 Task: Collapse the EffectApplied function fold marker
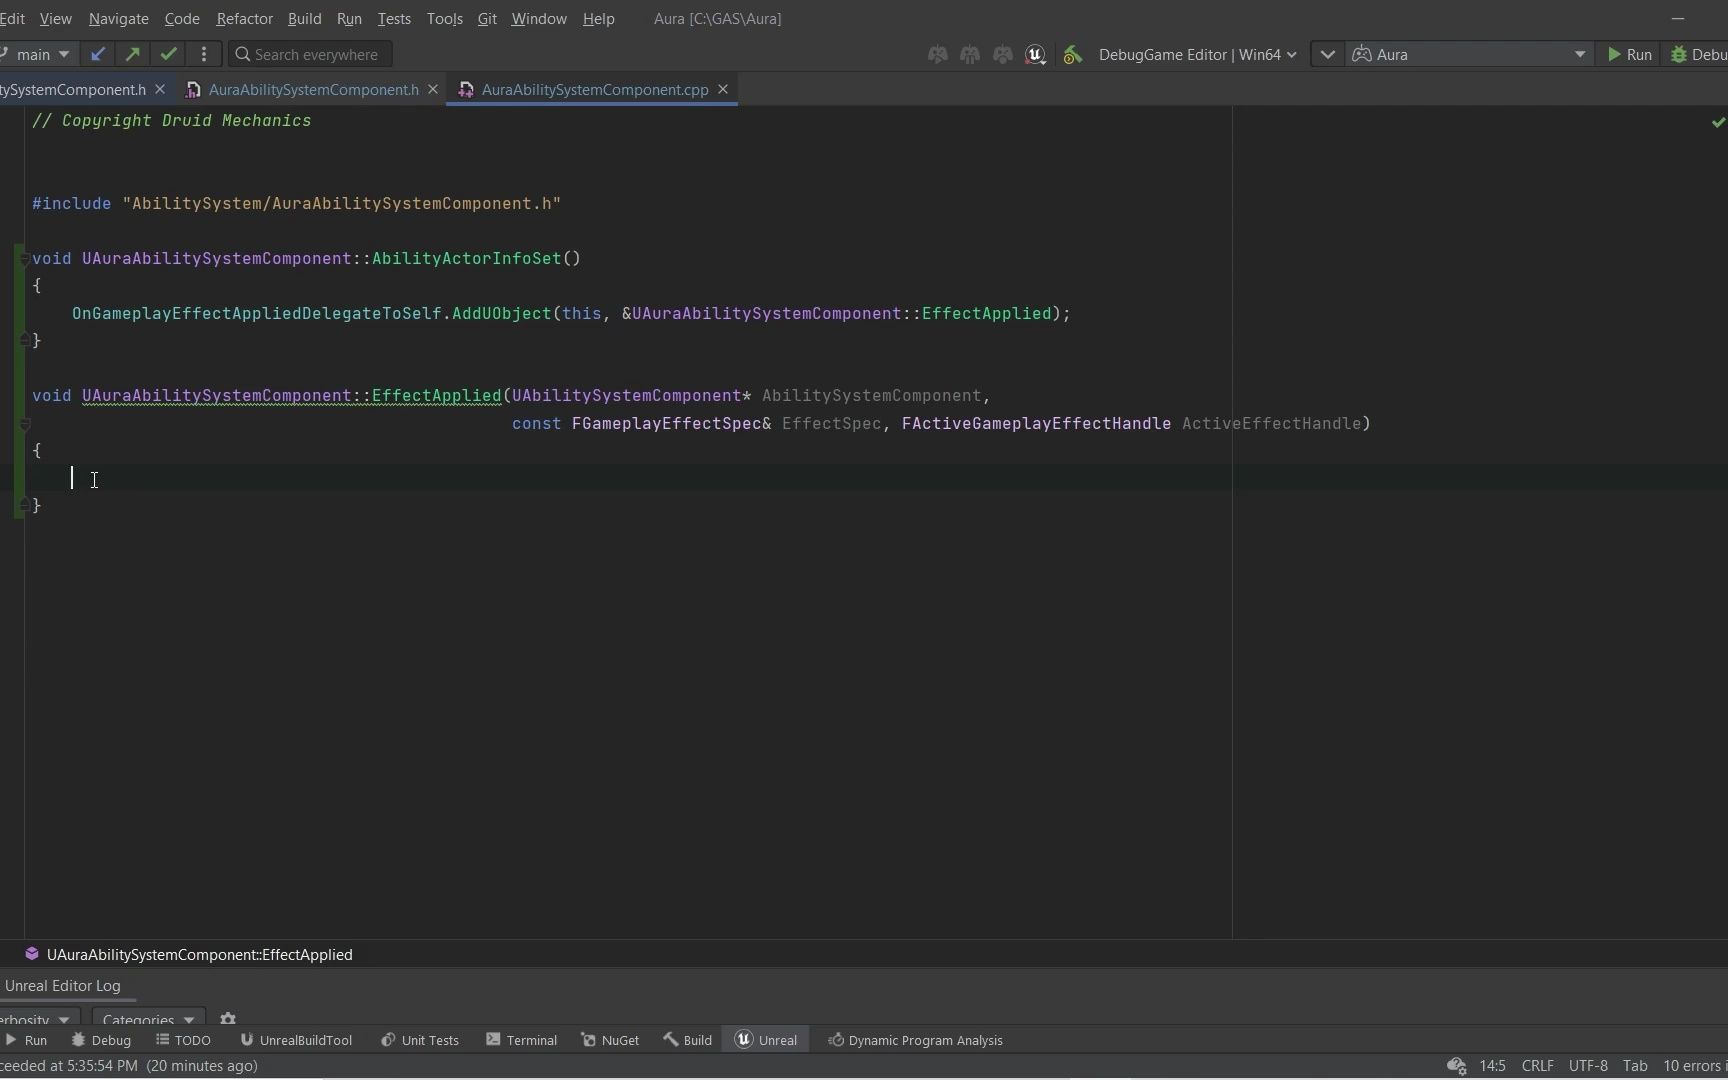click(25, 424)
